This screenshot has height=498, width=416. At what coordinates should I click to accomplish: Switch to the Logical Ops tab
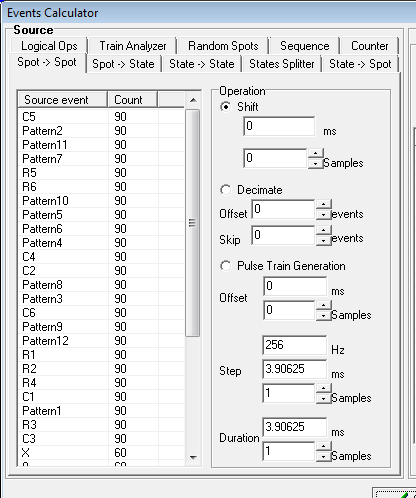point(49,46)
